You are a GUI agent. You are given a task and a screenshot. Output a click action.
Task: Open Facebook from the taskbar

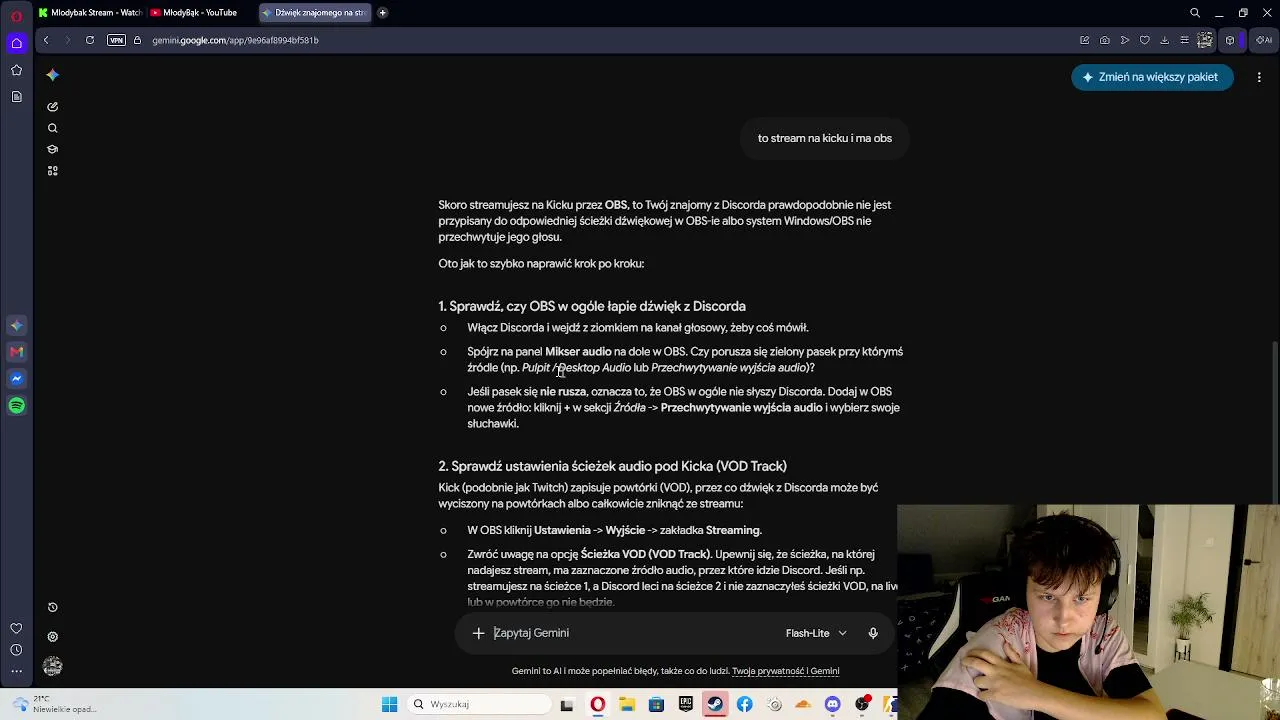pyautogui.click(x=744, y=704)
